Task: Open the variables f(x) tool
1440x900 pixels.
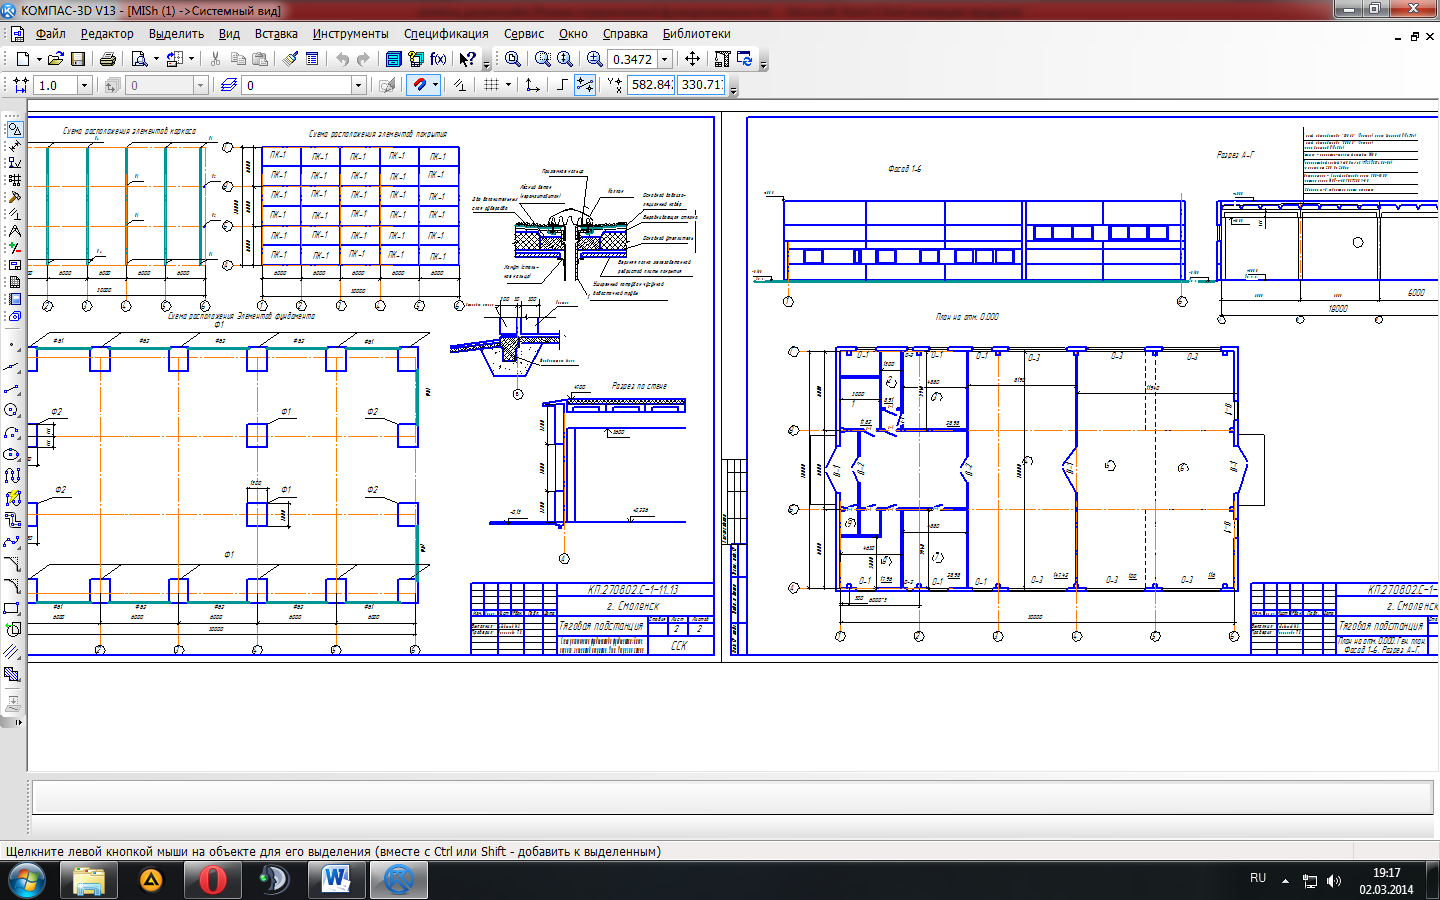Action: (x=438, y=59)
